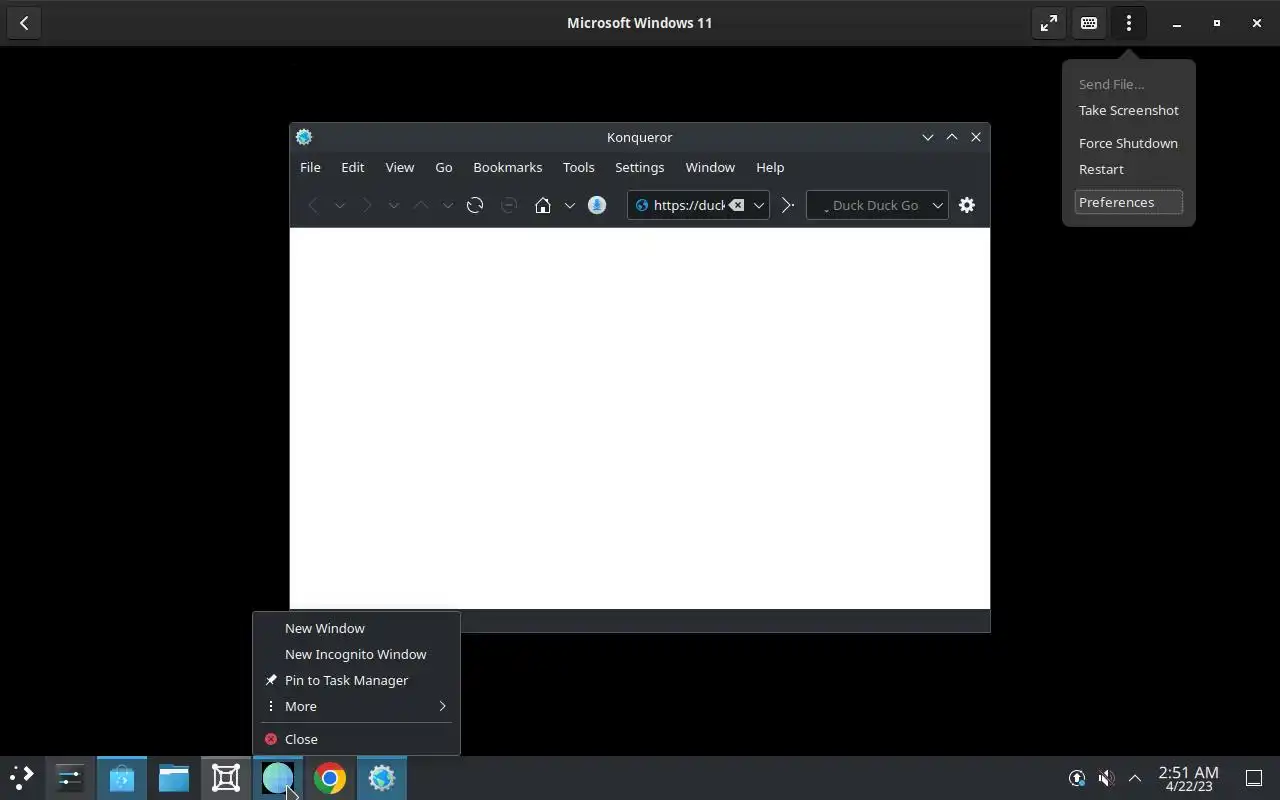Screen dimensions: 1280x800
Task: Open the Help menu in Konqueror
Action: point(770,167)
